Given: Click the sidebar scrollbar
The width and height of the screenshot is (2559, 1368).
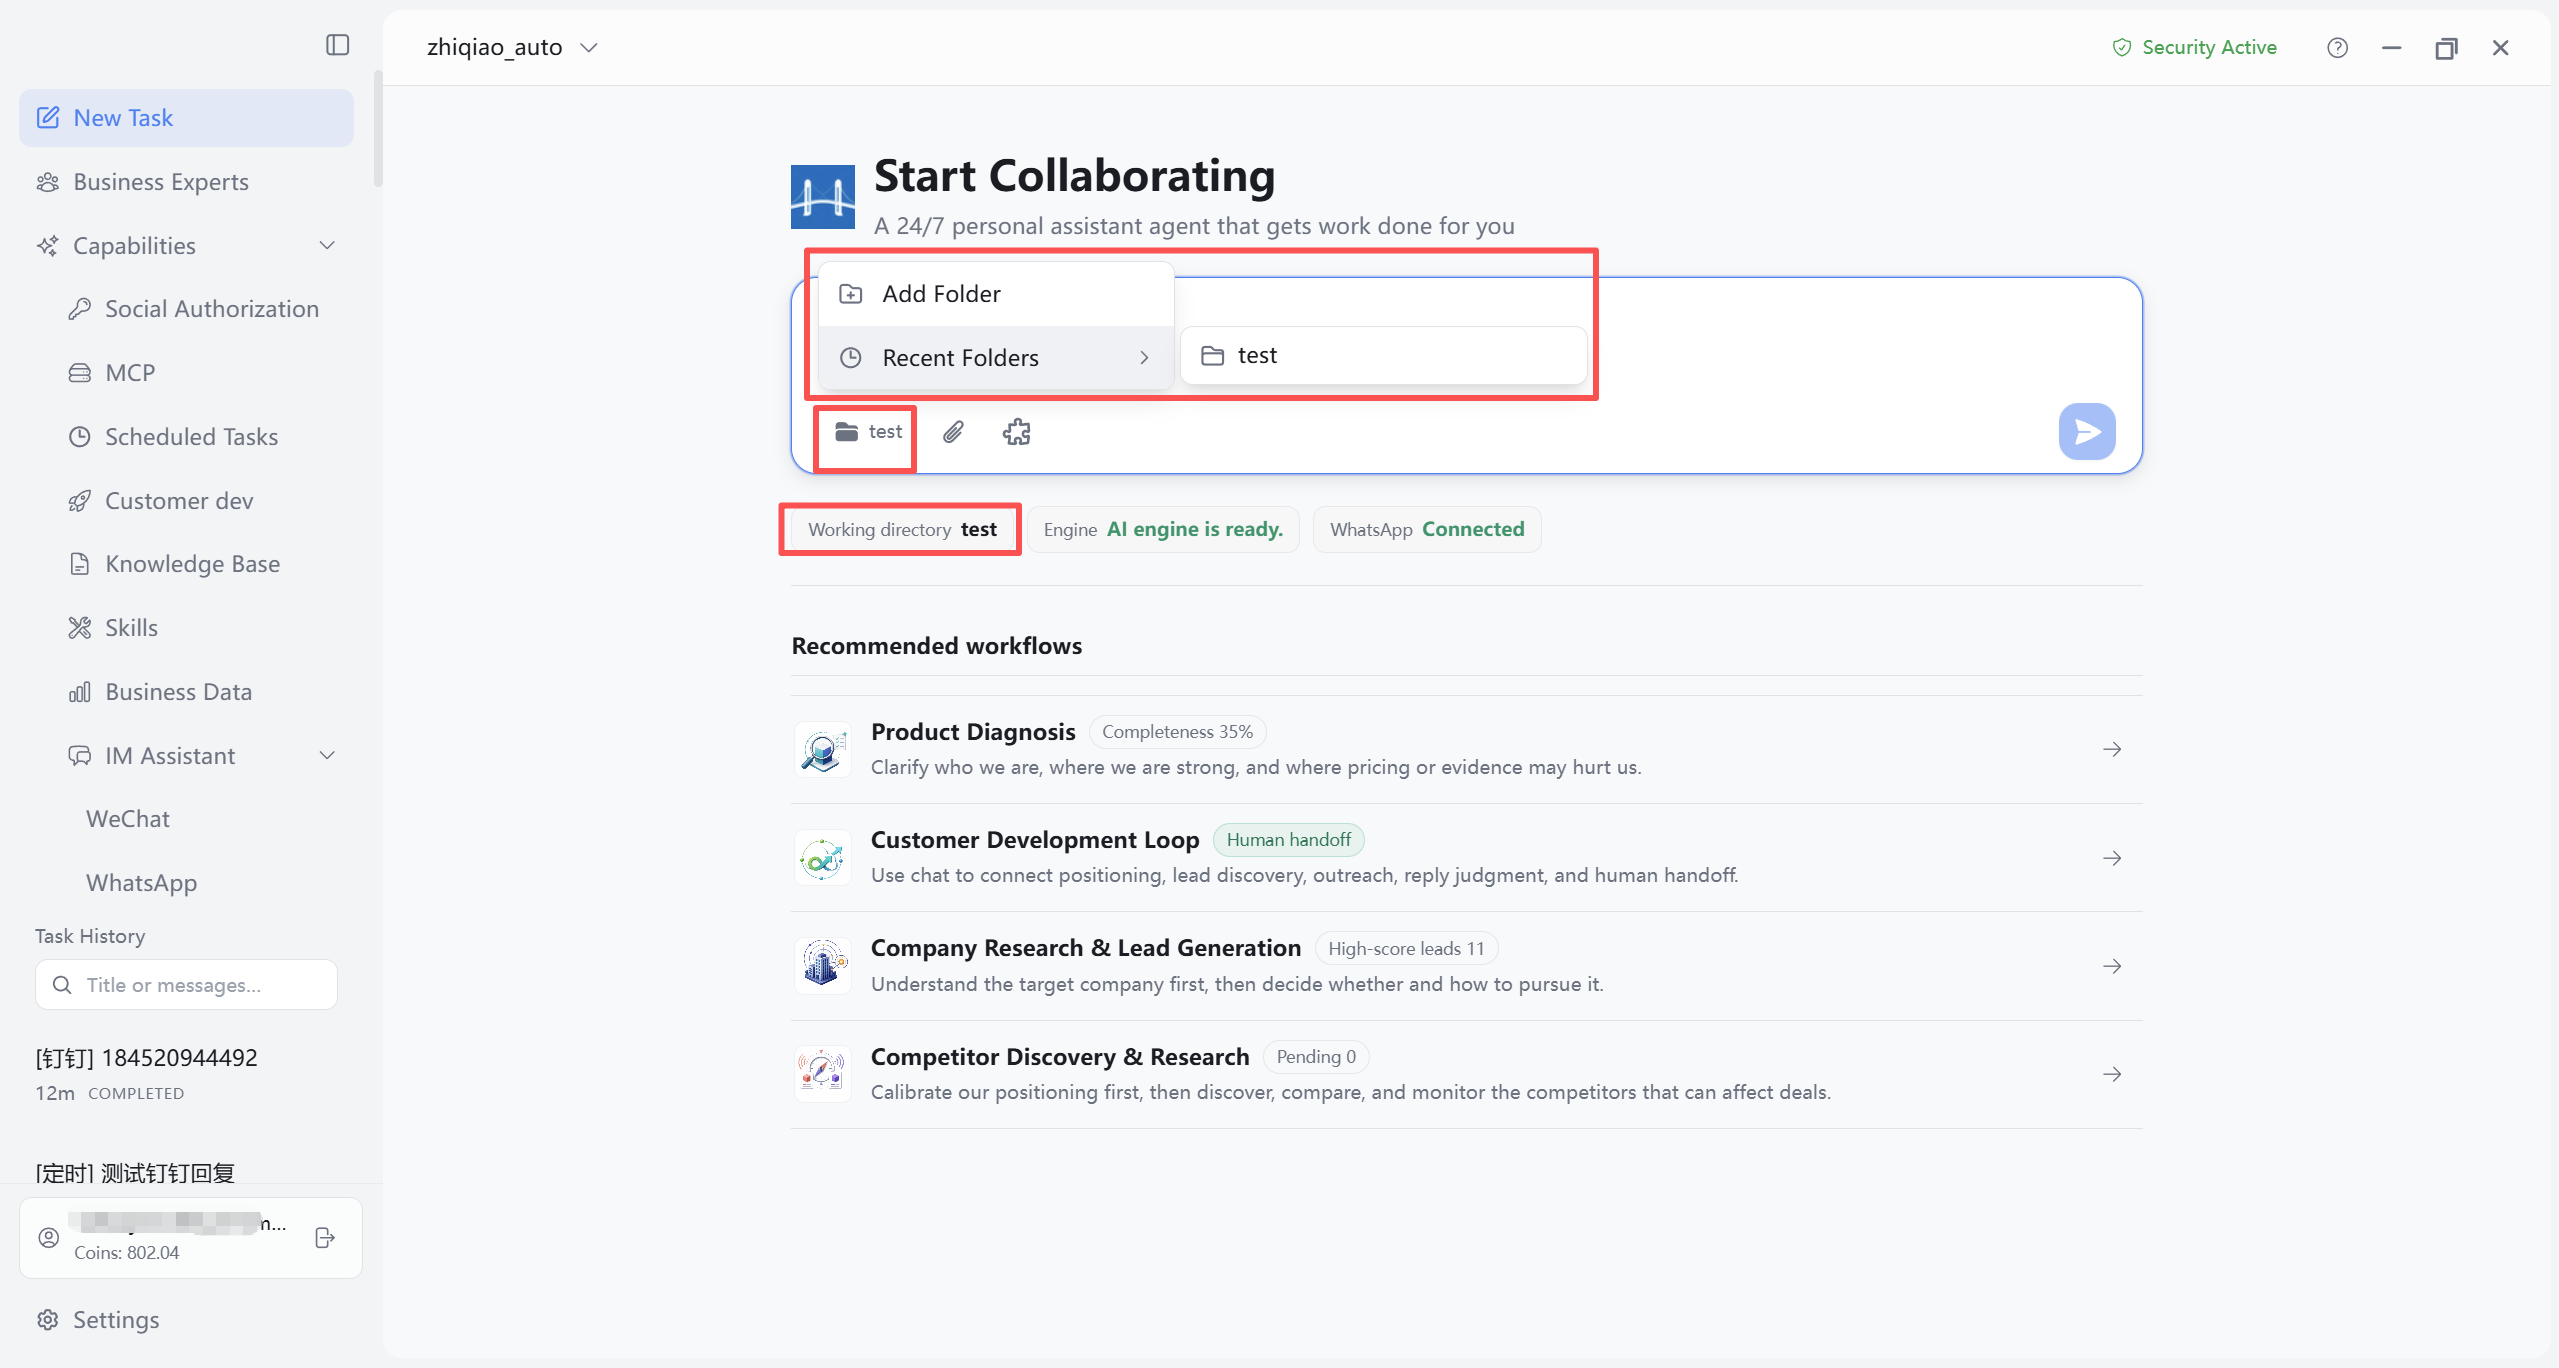Looking at the screenshot, I should (x=377, y=129).
